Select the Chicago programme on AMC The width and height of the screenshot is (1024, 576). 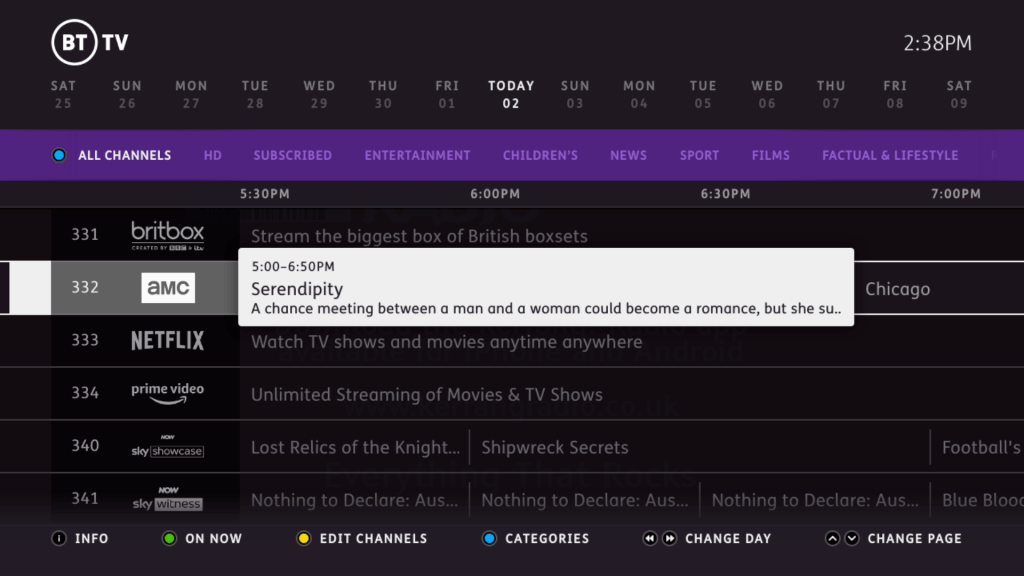(x=897, y=289)
